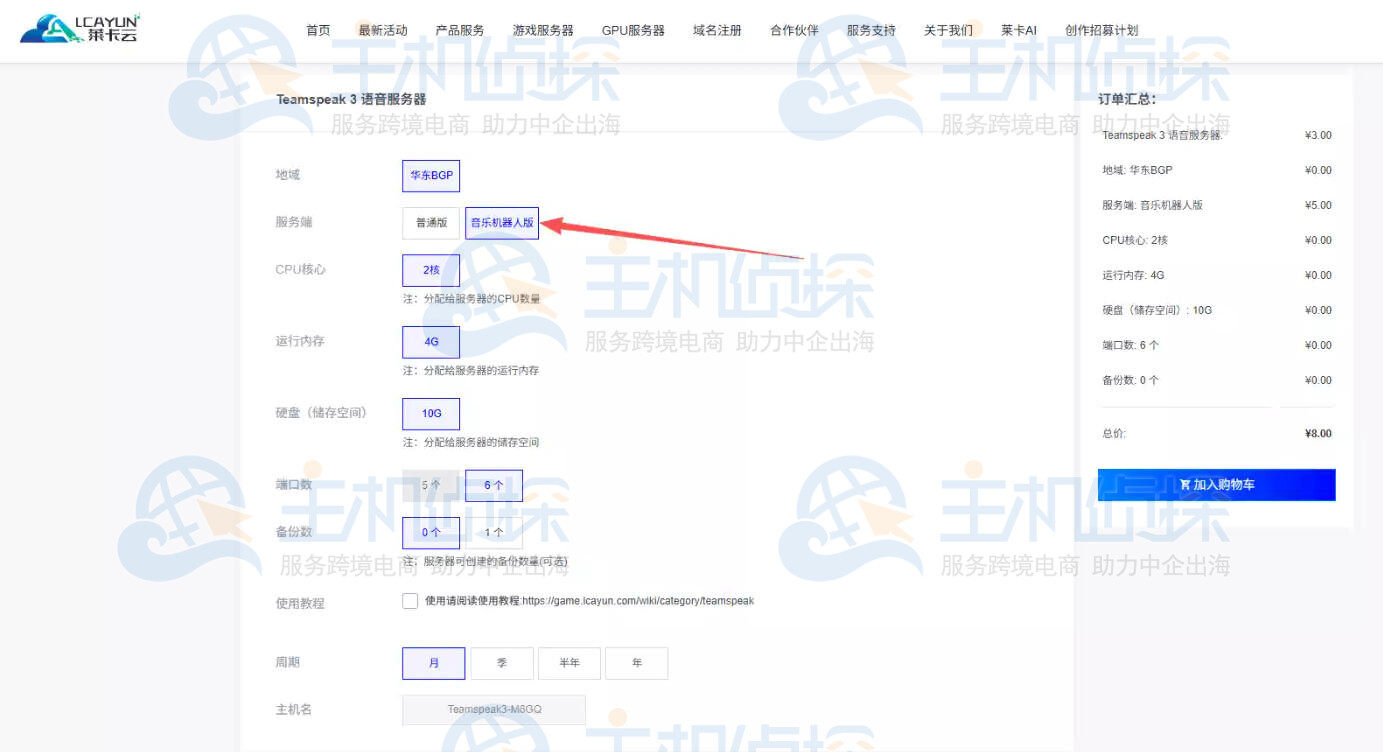Open the 莱卡AI link
This screenshot has width=1383, height=752.
1019,31
